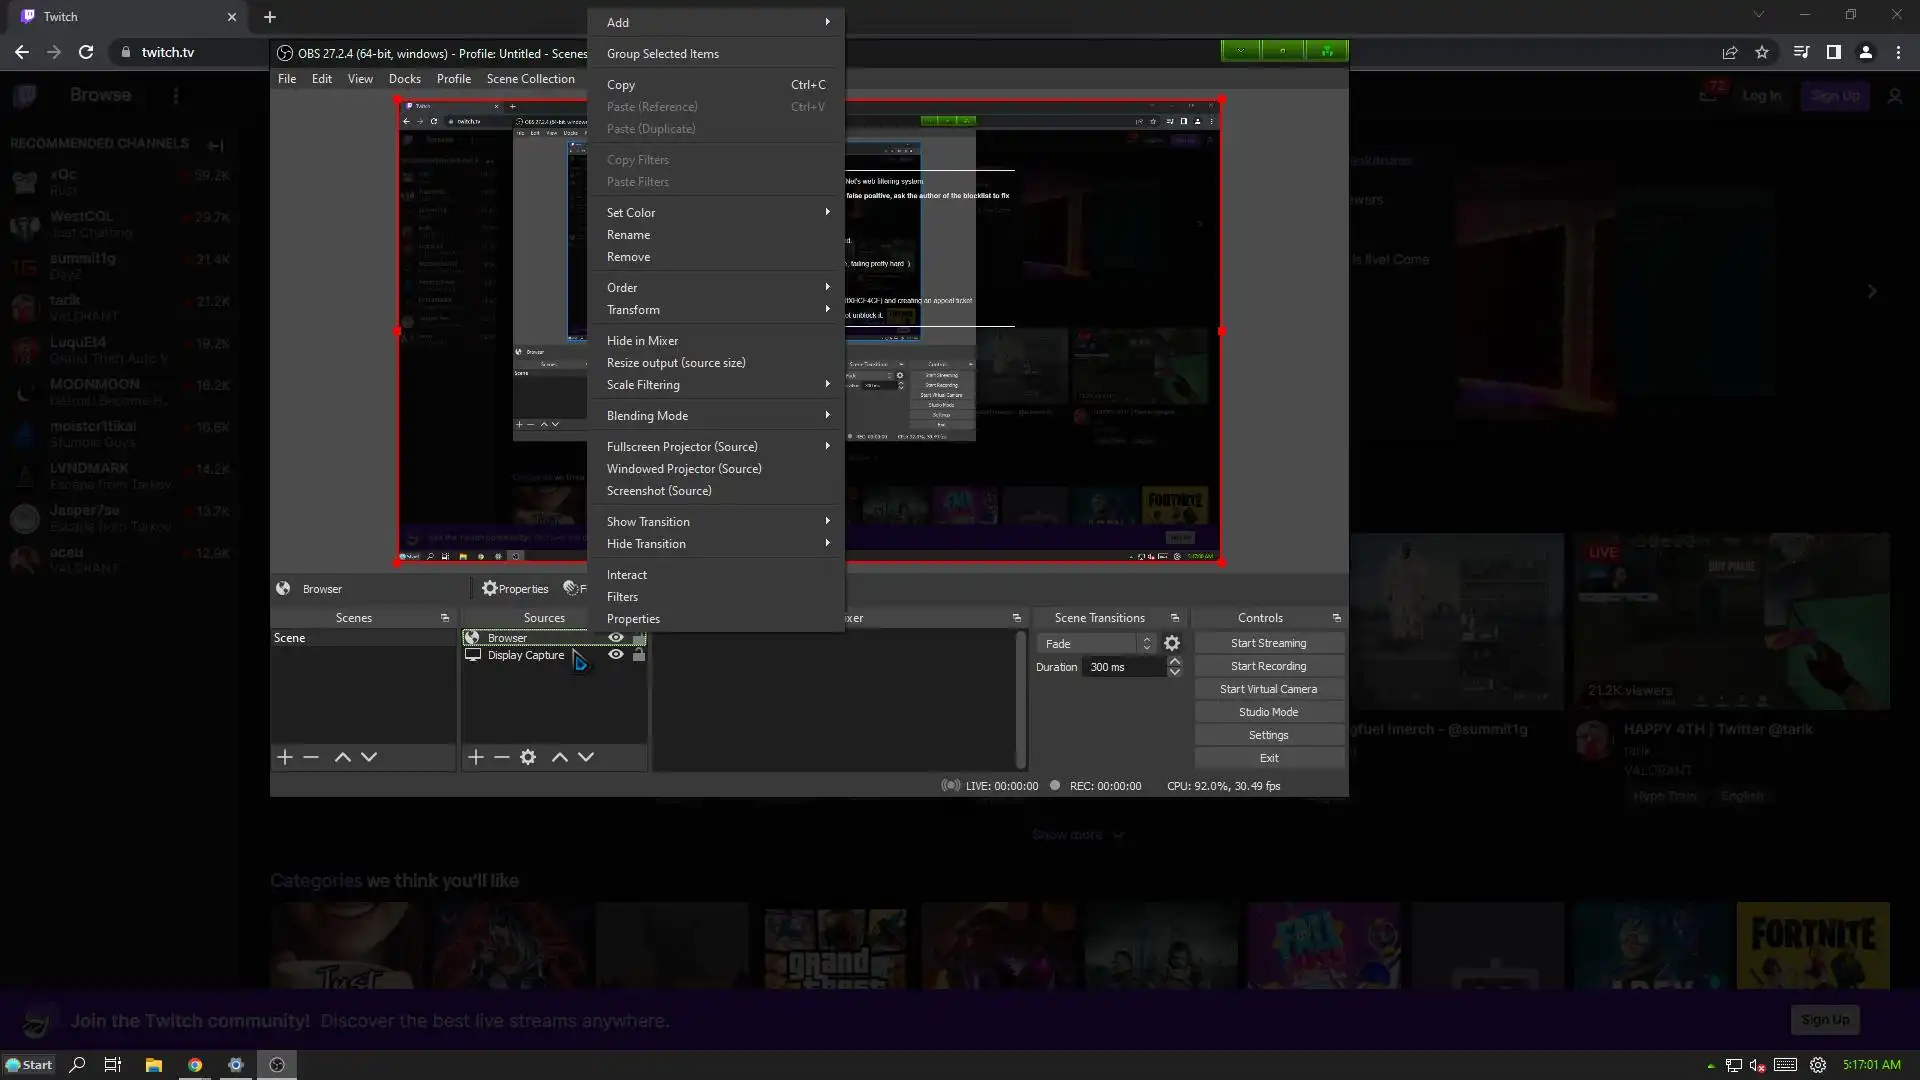
Task: Click the Start Recording button
Action: [x=1268, y=666]
